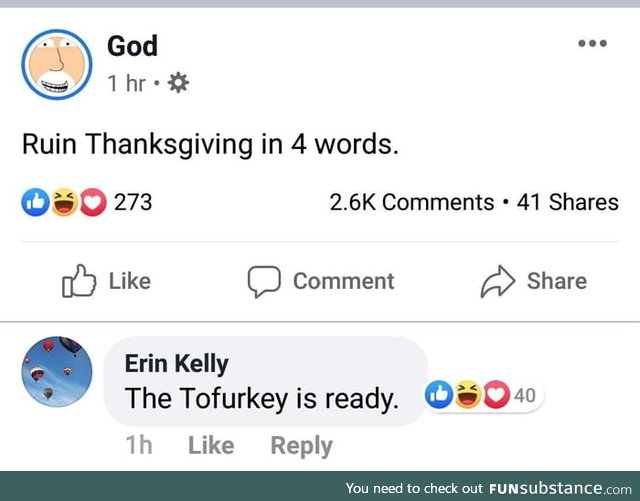Click the comment's thumbs-up reaction icon

[438, 396]
